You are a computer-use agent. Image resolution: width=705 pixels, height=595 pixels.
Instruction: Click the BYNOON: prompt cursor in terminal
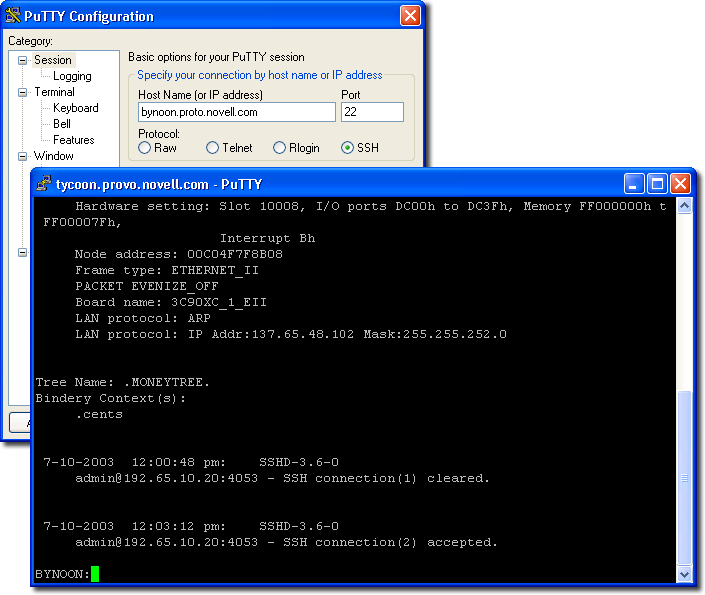point(95,574)
